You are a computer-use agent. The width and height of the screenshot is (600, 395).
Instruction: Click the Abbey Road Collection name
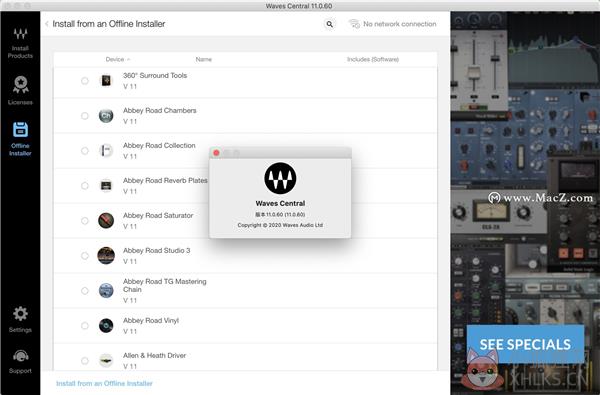pyautogui.click(x=159, y=145)
